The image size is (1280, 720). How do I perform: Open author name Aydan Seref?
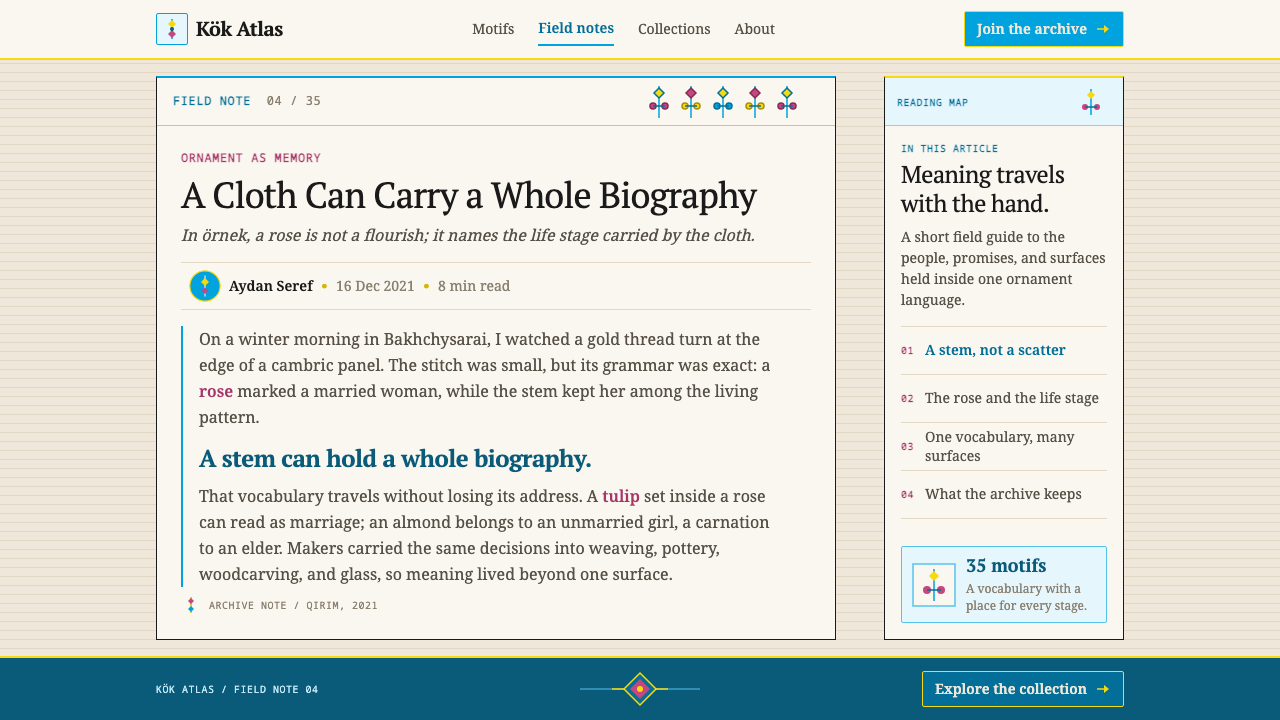pos(271,286)
